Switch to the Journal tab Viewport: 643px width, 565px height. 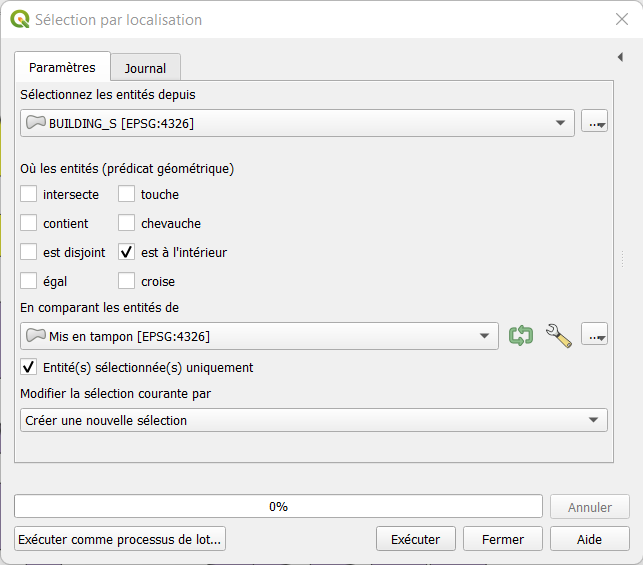[x=145, y=68]
